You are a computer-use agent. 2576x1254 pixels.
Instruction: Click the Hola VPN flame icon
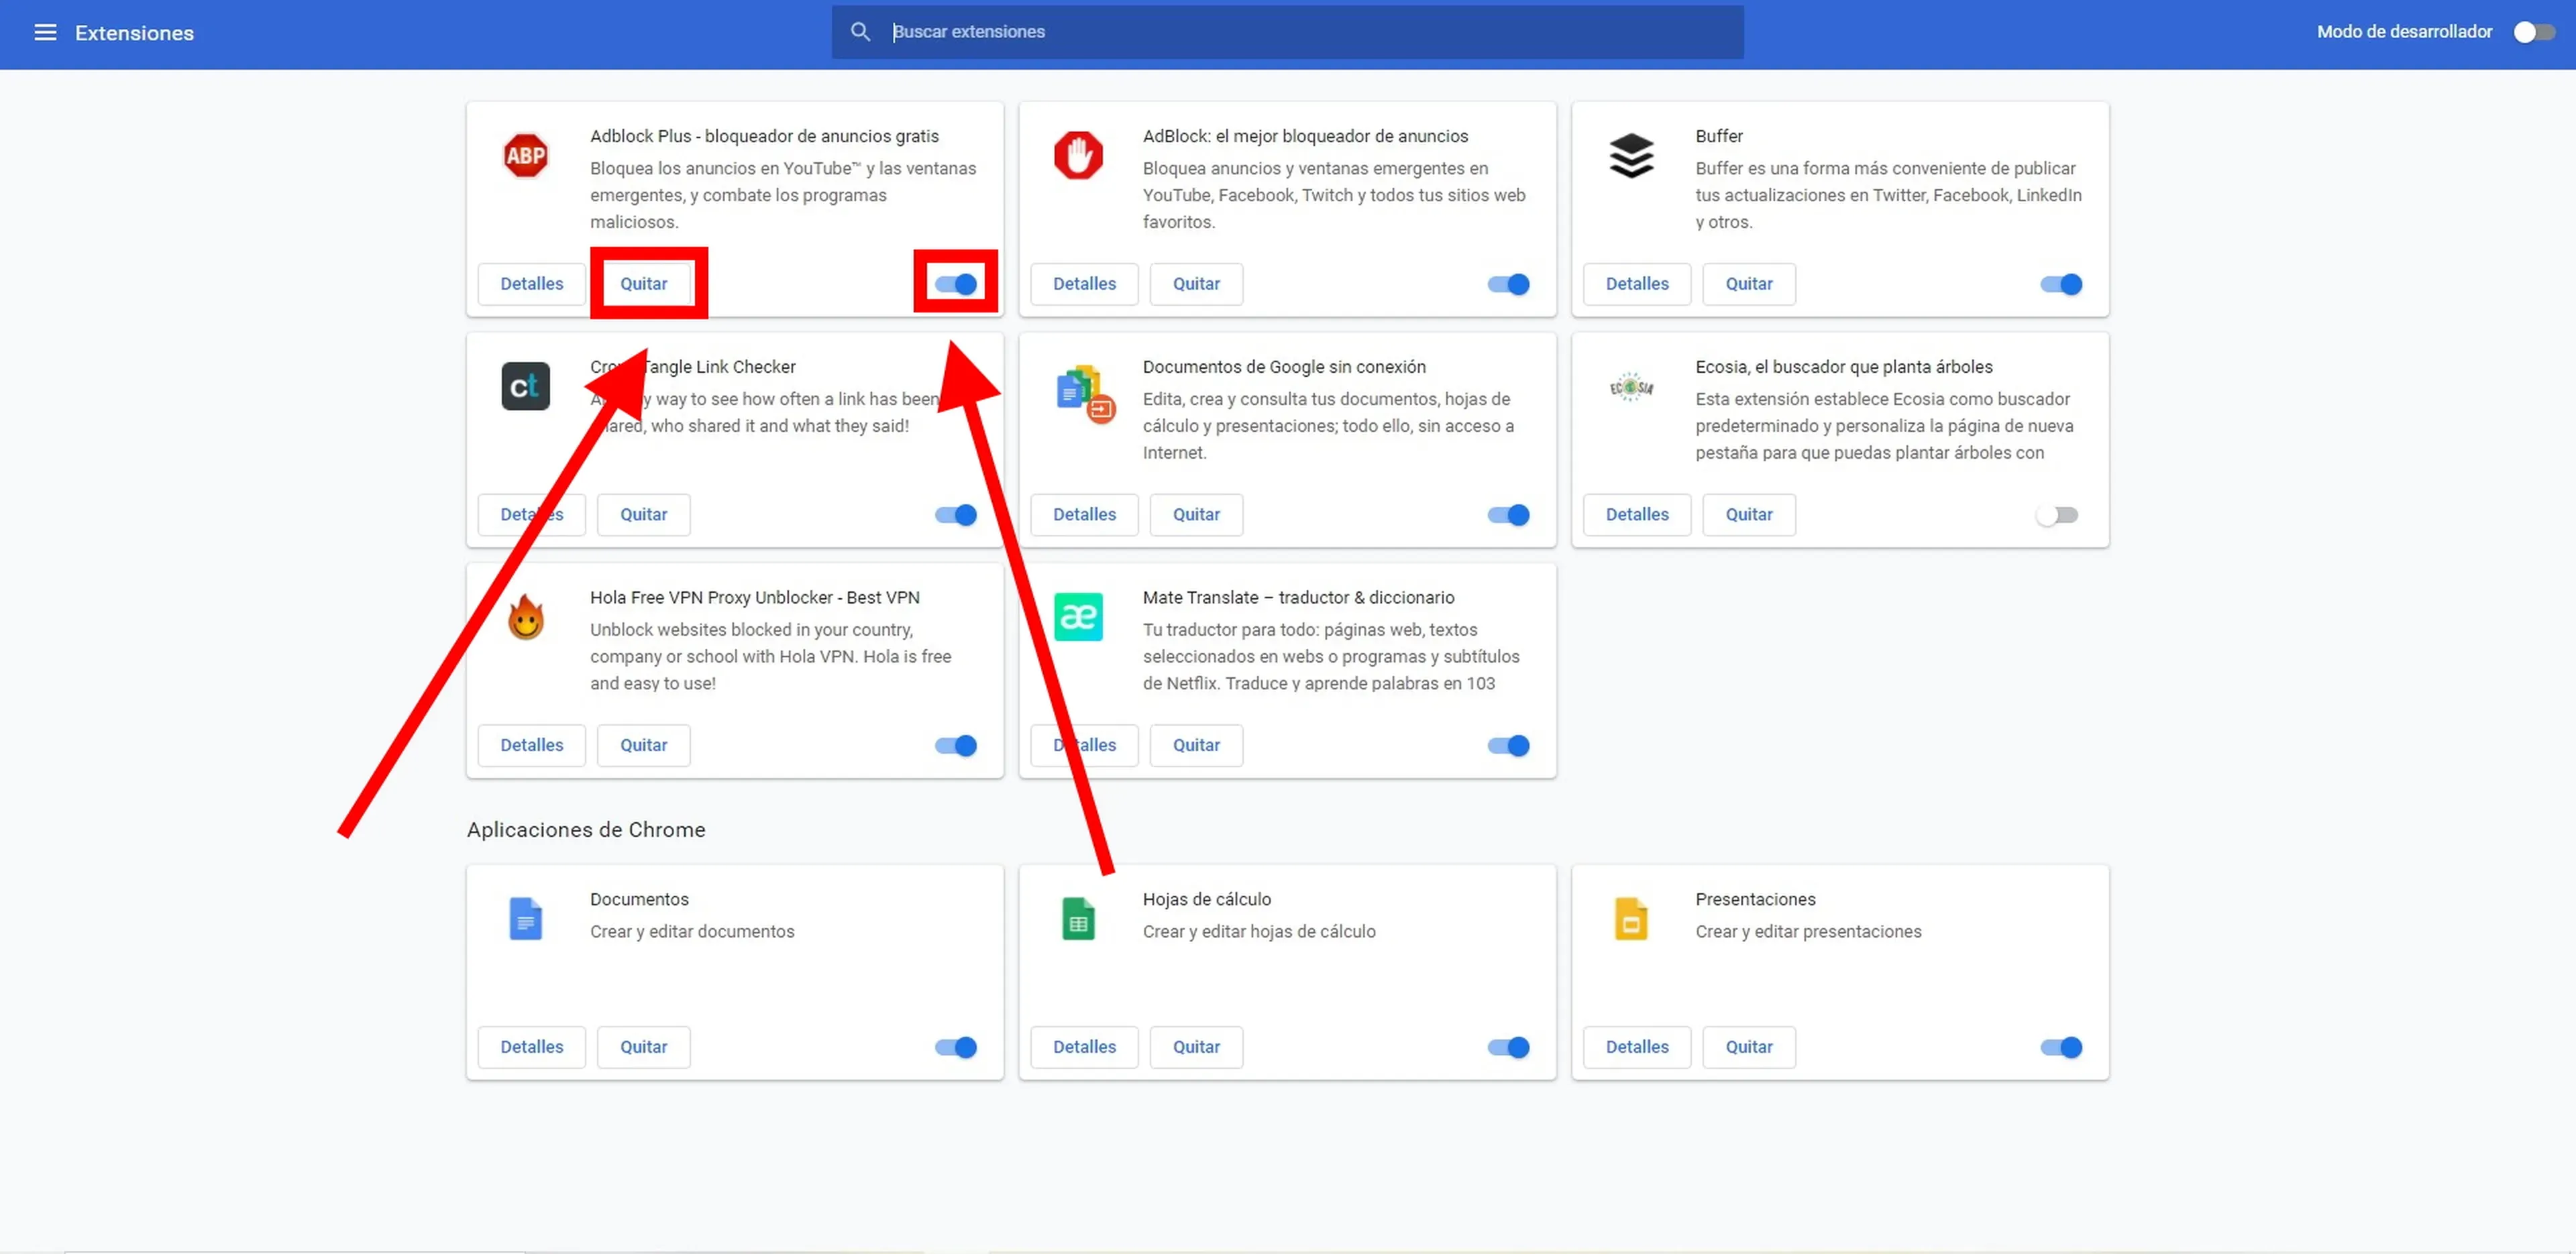[x=525, y=616]
